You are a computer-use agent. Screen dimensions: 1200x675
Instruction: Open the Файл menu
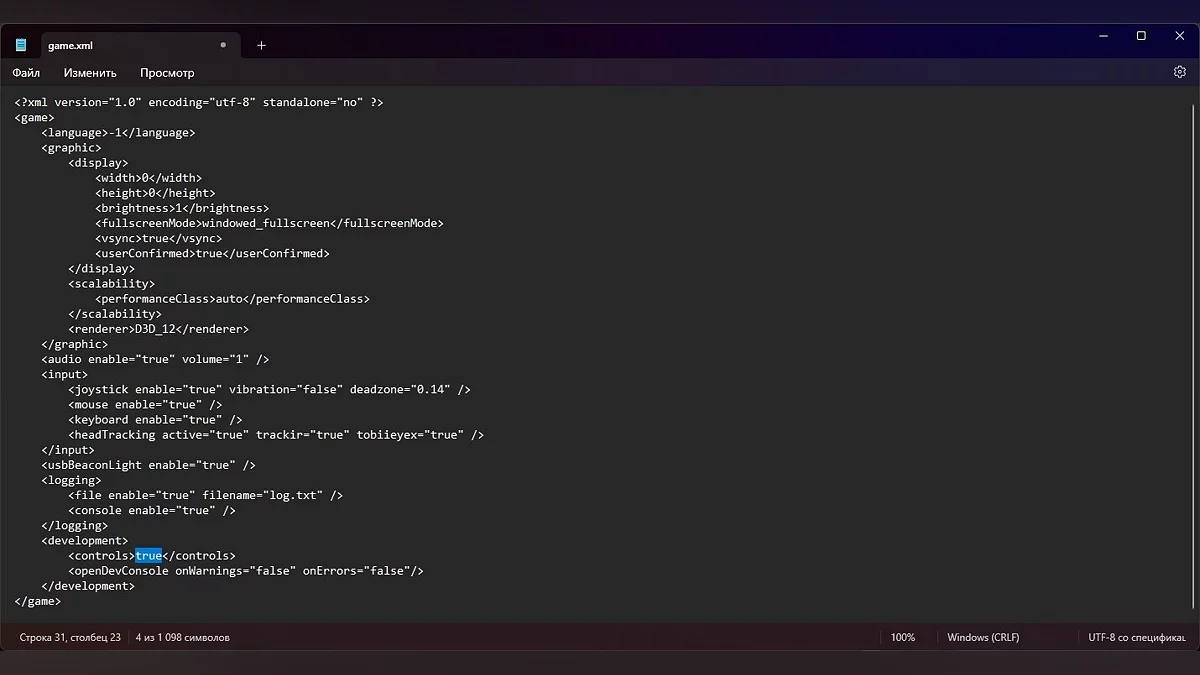(26, 73)
